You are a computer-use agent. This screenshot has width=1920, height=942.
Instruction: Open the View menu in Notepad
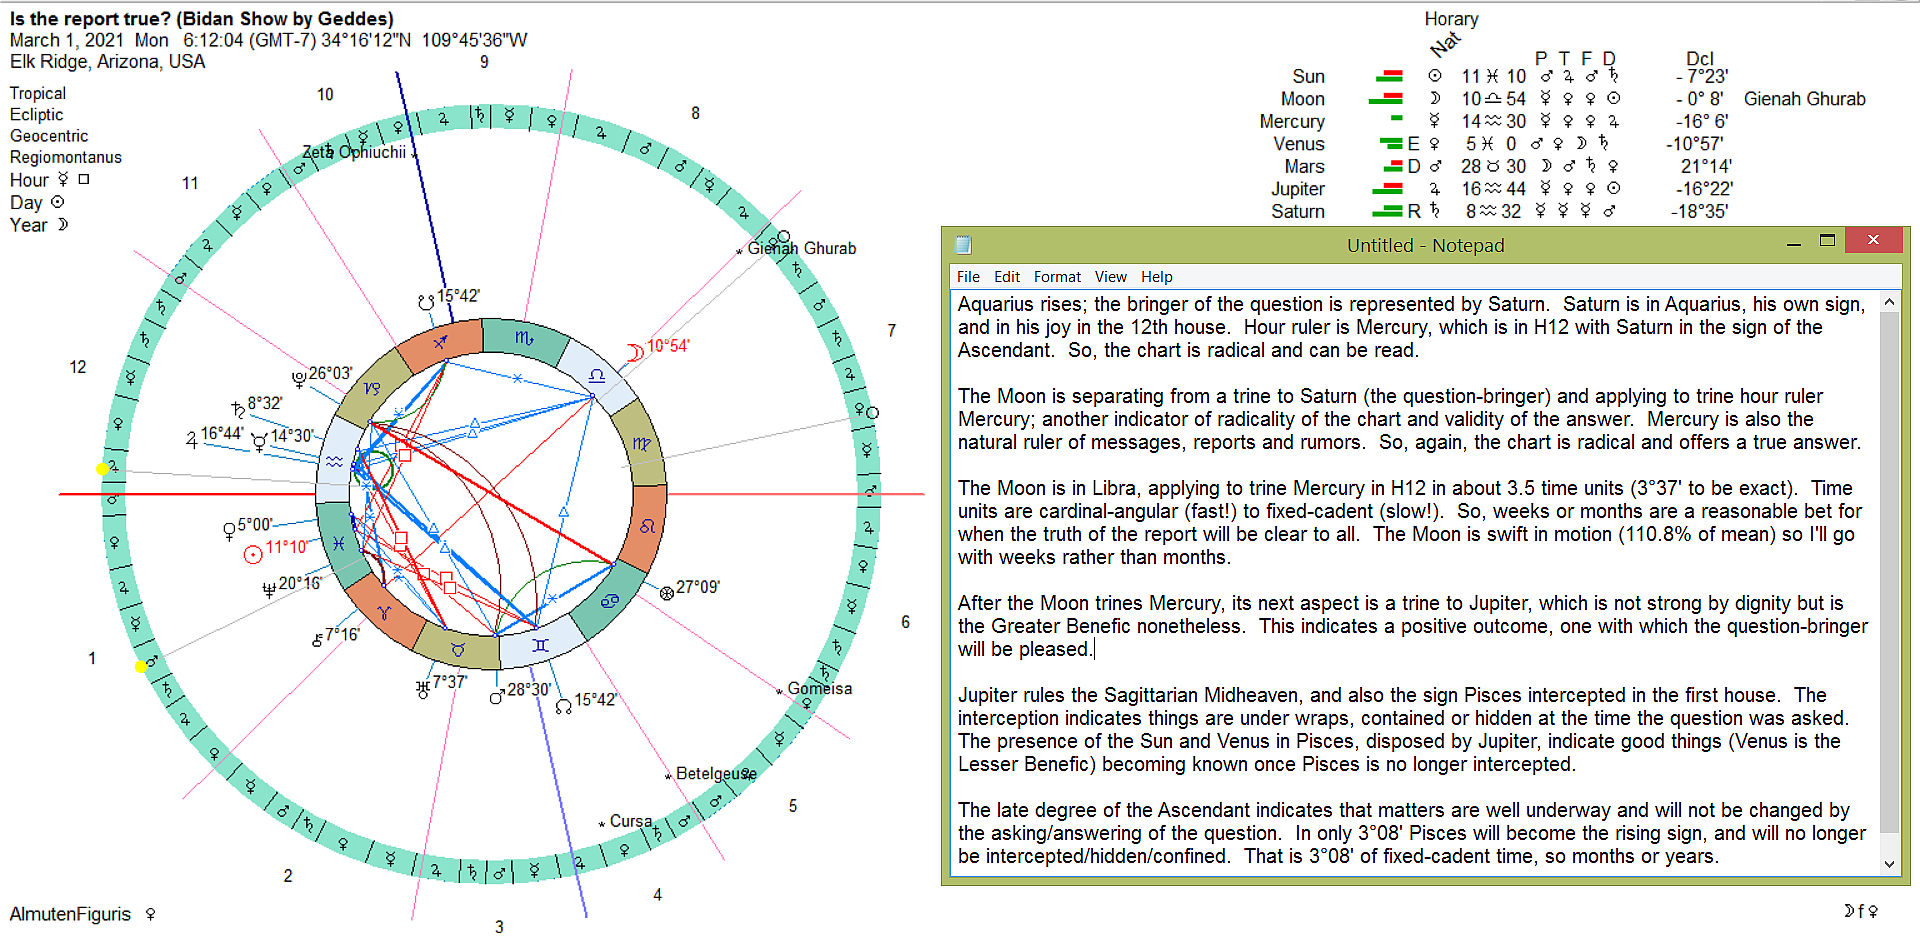[x=1110, y=277]
